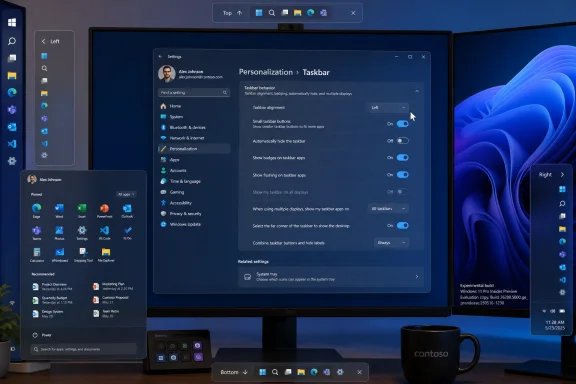The height and width of the screenshot is (384, 576).
Task: Click the clock in the Right taskbar panel
Action: [x=555, y=324]
